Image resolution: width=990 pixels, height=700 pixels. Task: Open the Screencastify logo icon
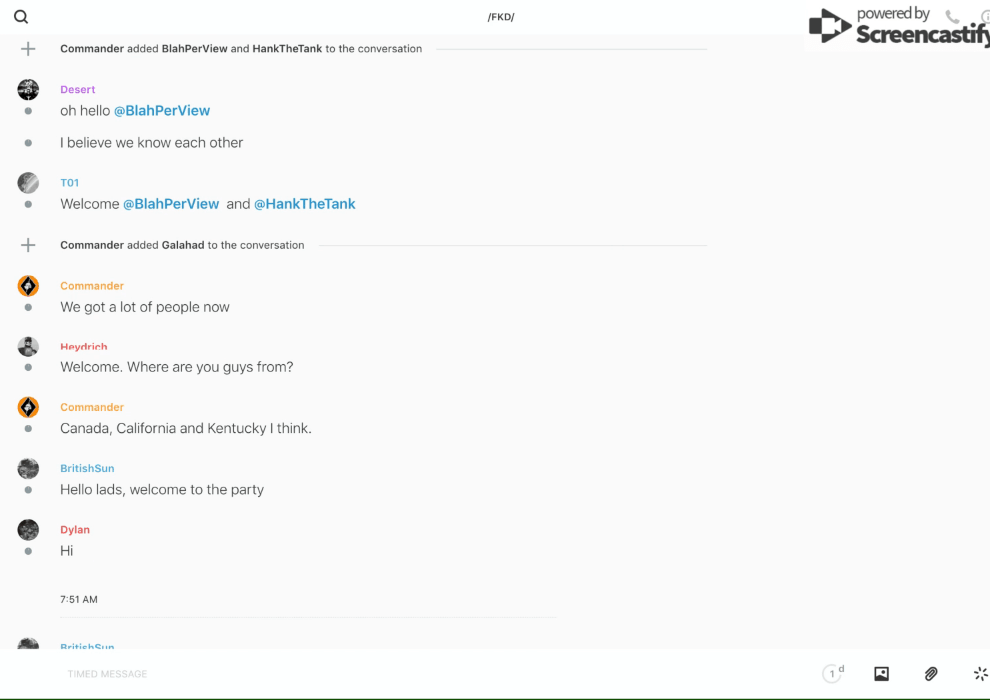click(x=829, y=27)
